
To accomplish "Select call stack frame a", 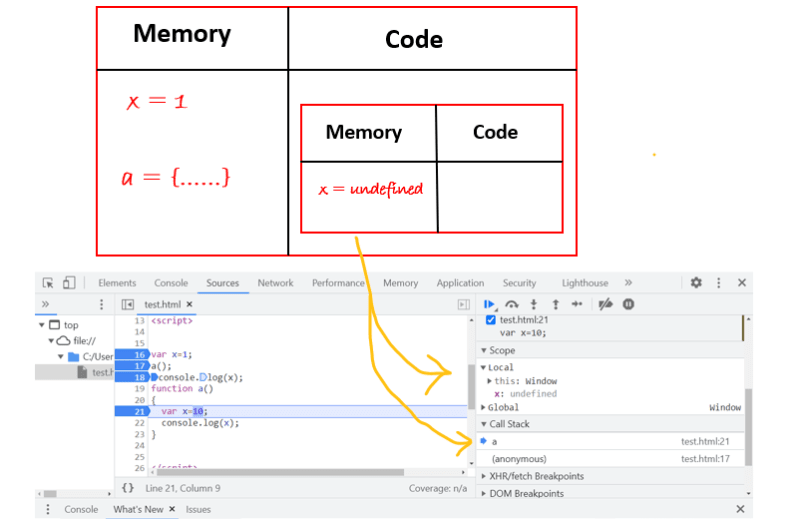I will pyautogui.click(x=610, y=441).
